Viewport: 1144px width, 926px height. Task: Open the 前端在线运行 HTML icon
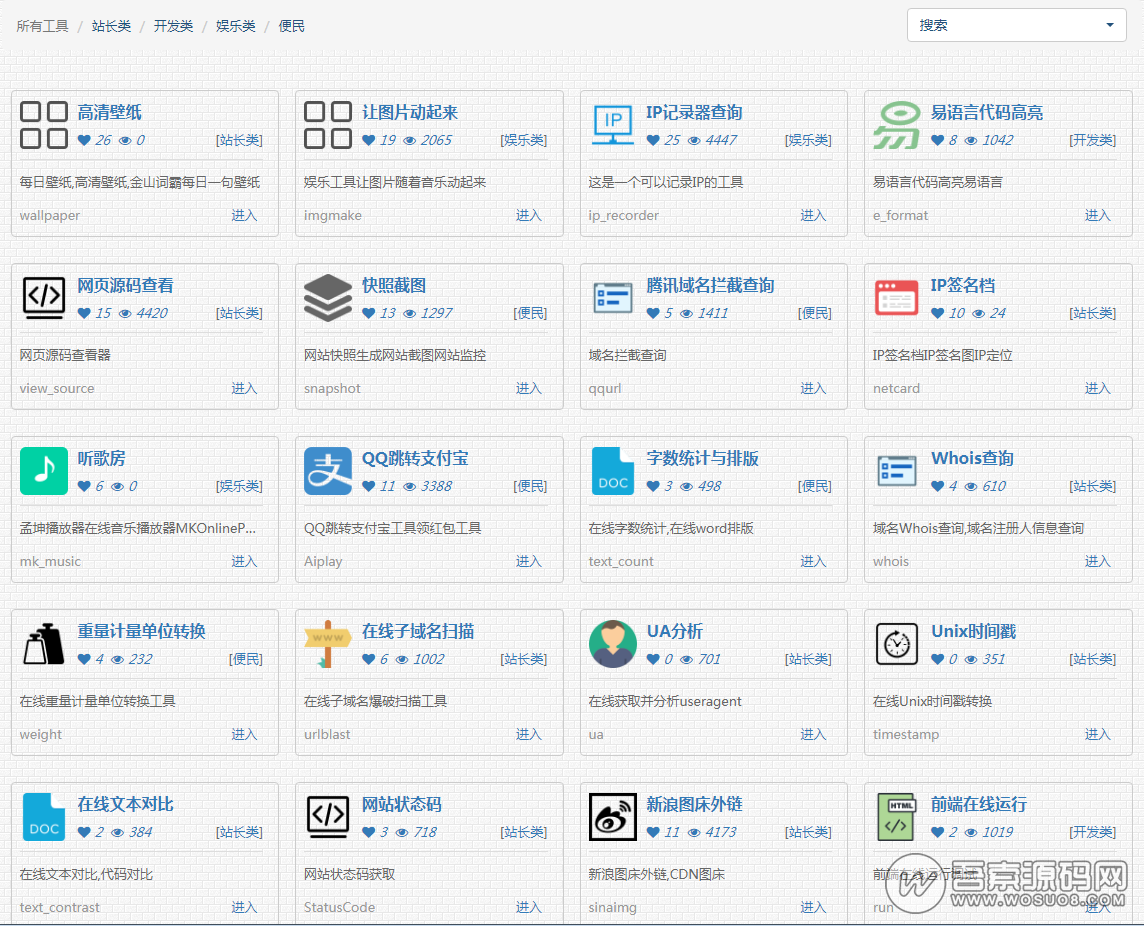897,816
